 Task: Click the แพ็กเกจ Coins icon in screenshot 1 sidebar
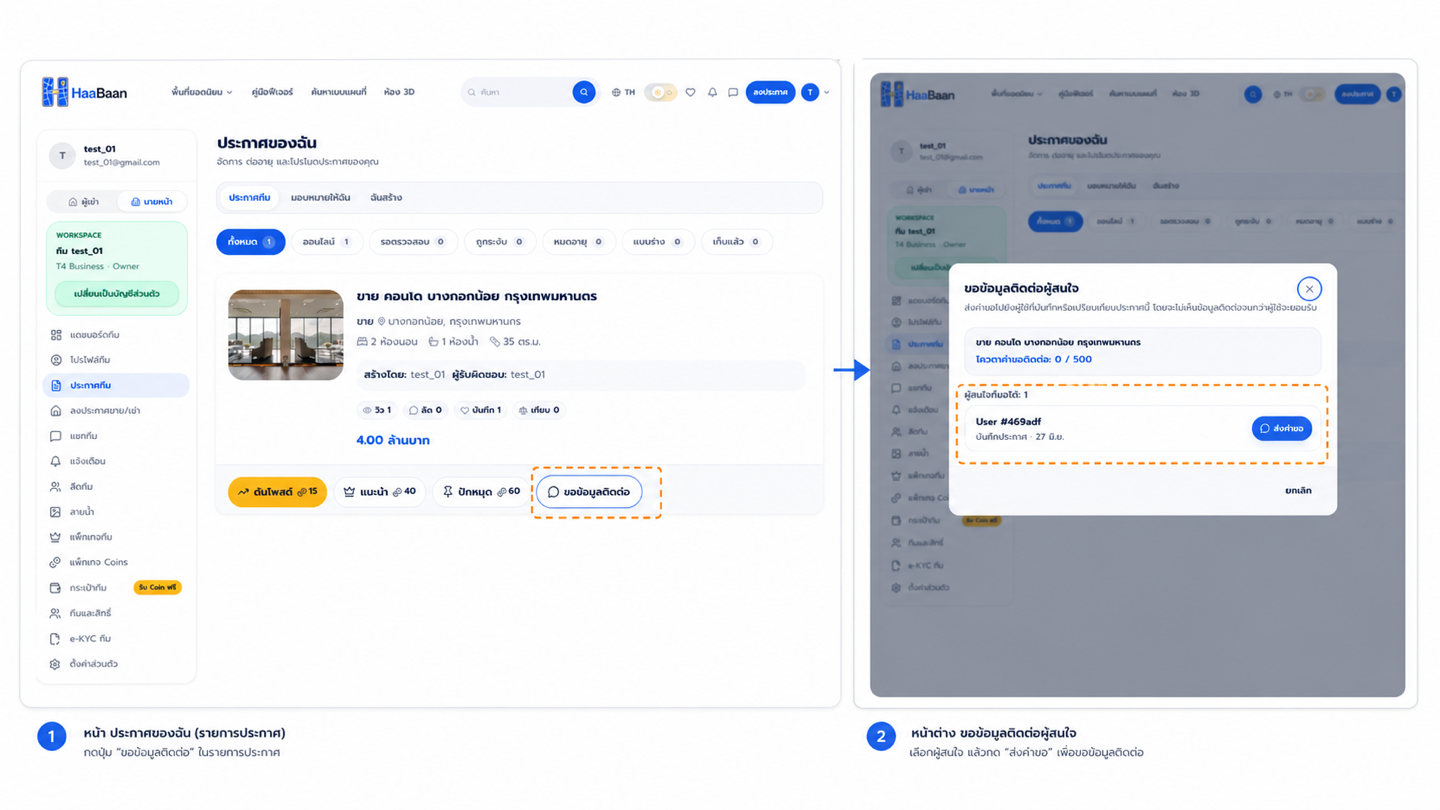click(56, 562)
